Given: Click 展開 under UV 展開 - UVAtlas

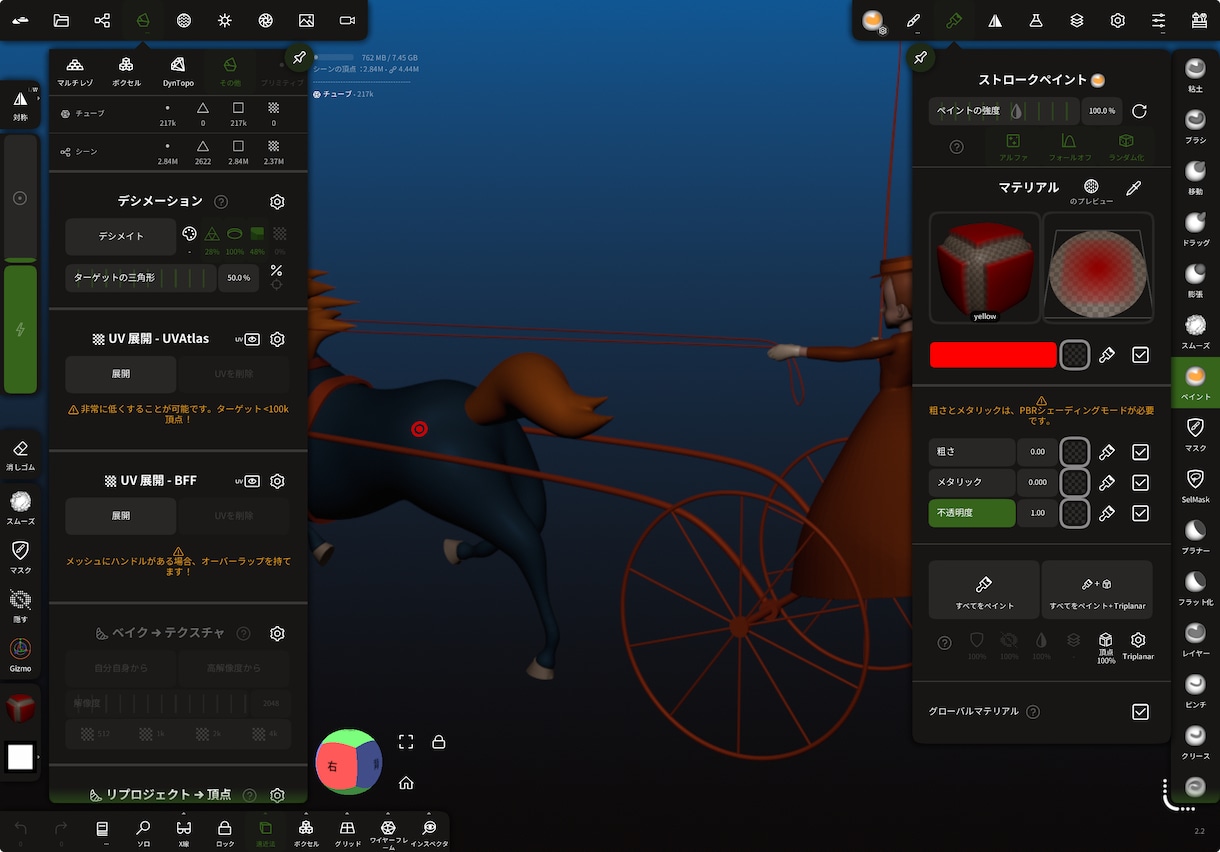Looking at the screenshot, I should pyautogui.click(x=121, y=374).
